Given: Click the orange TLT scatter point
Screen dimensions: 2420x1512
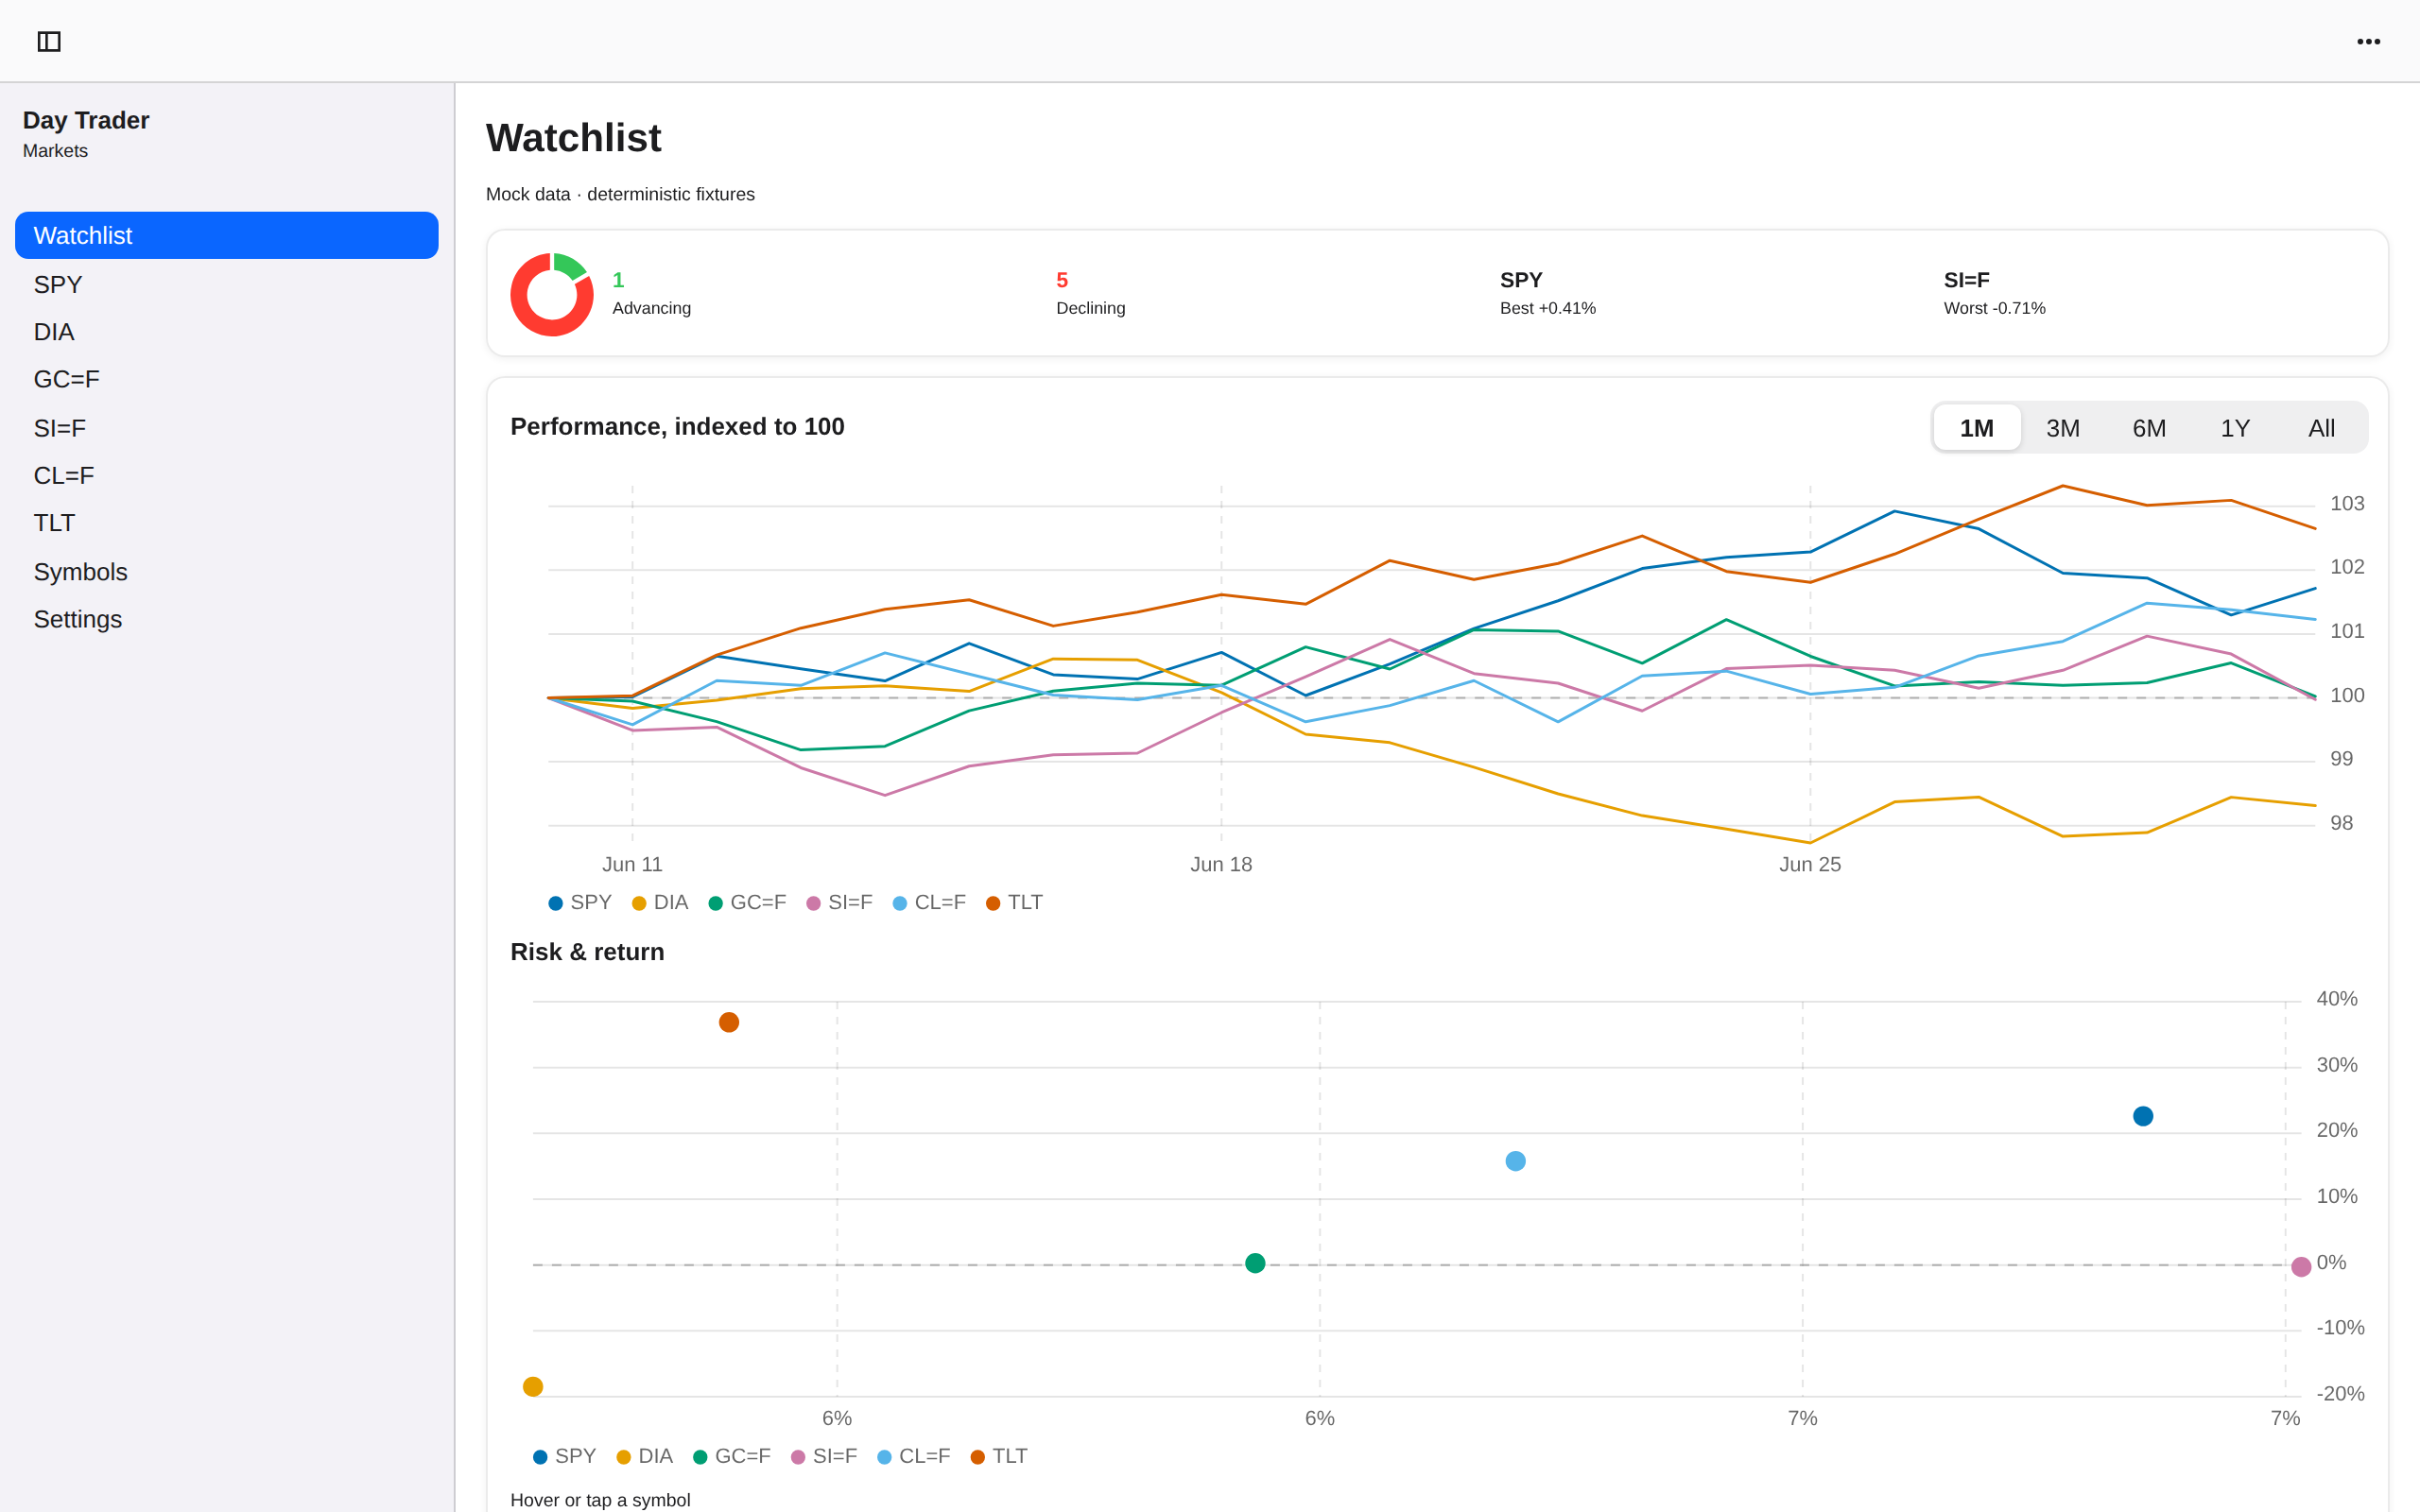Looking at the screenshot, I should click(x=729, y=1022).
